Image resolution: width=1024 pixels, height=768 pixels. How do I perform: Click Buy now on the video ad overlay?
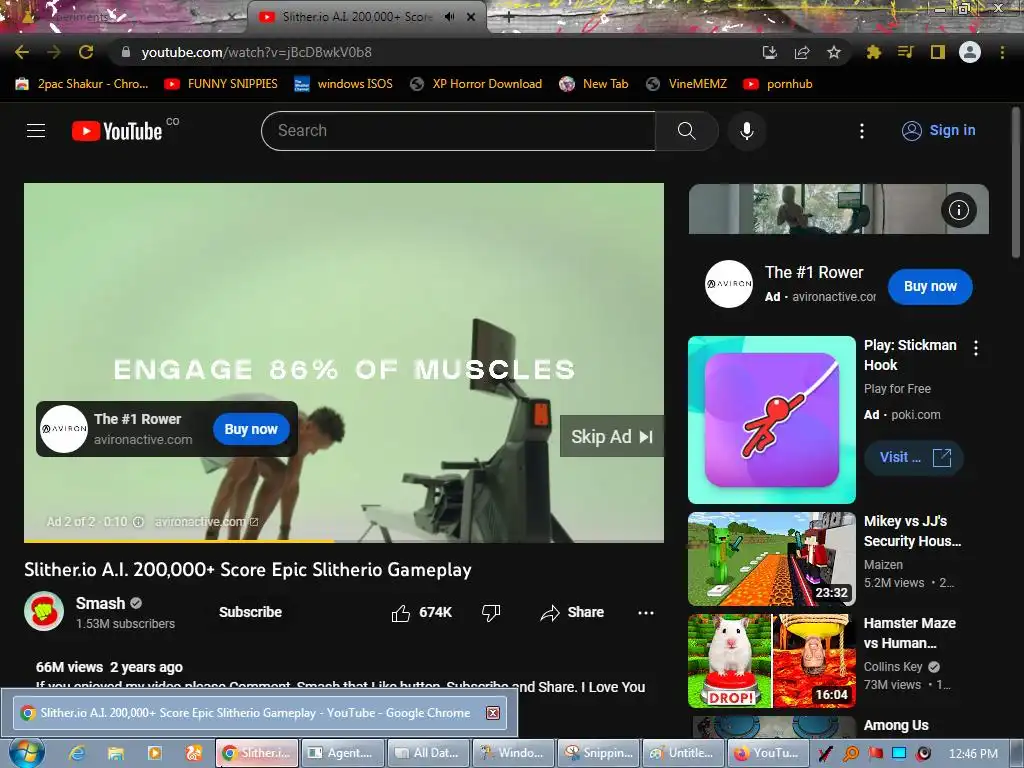click(x=251, y=429)
